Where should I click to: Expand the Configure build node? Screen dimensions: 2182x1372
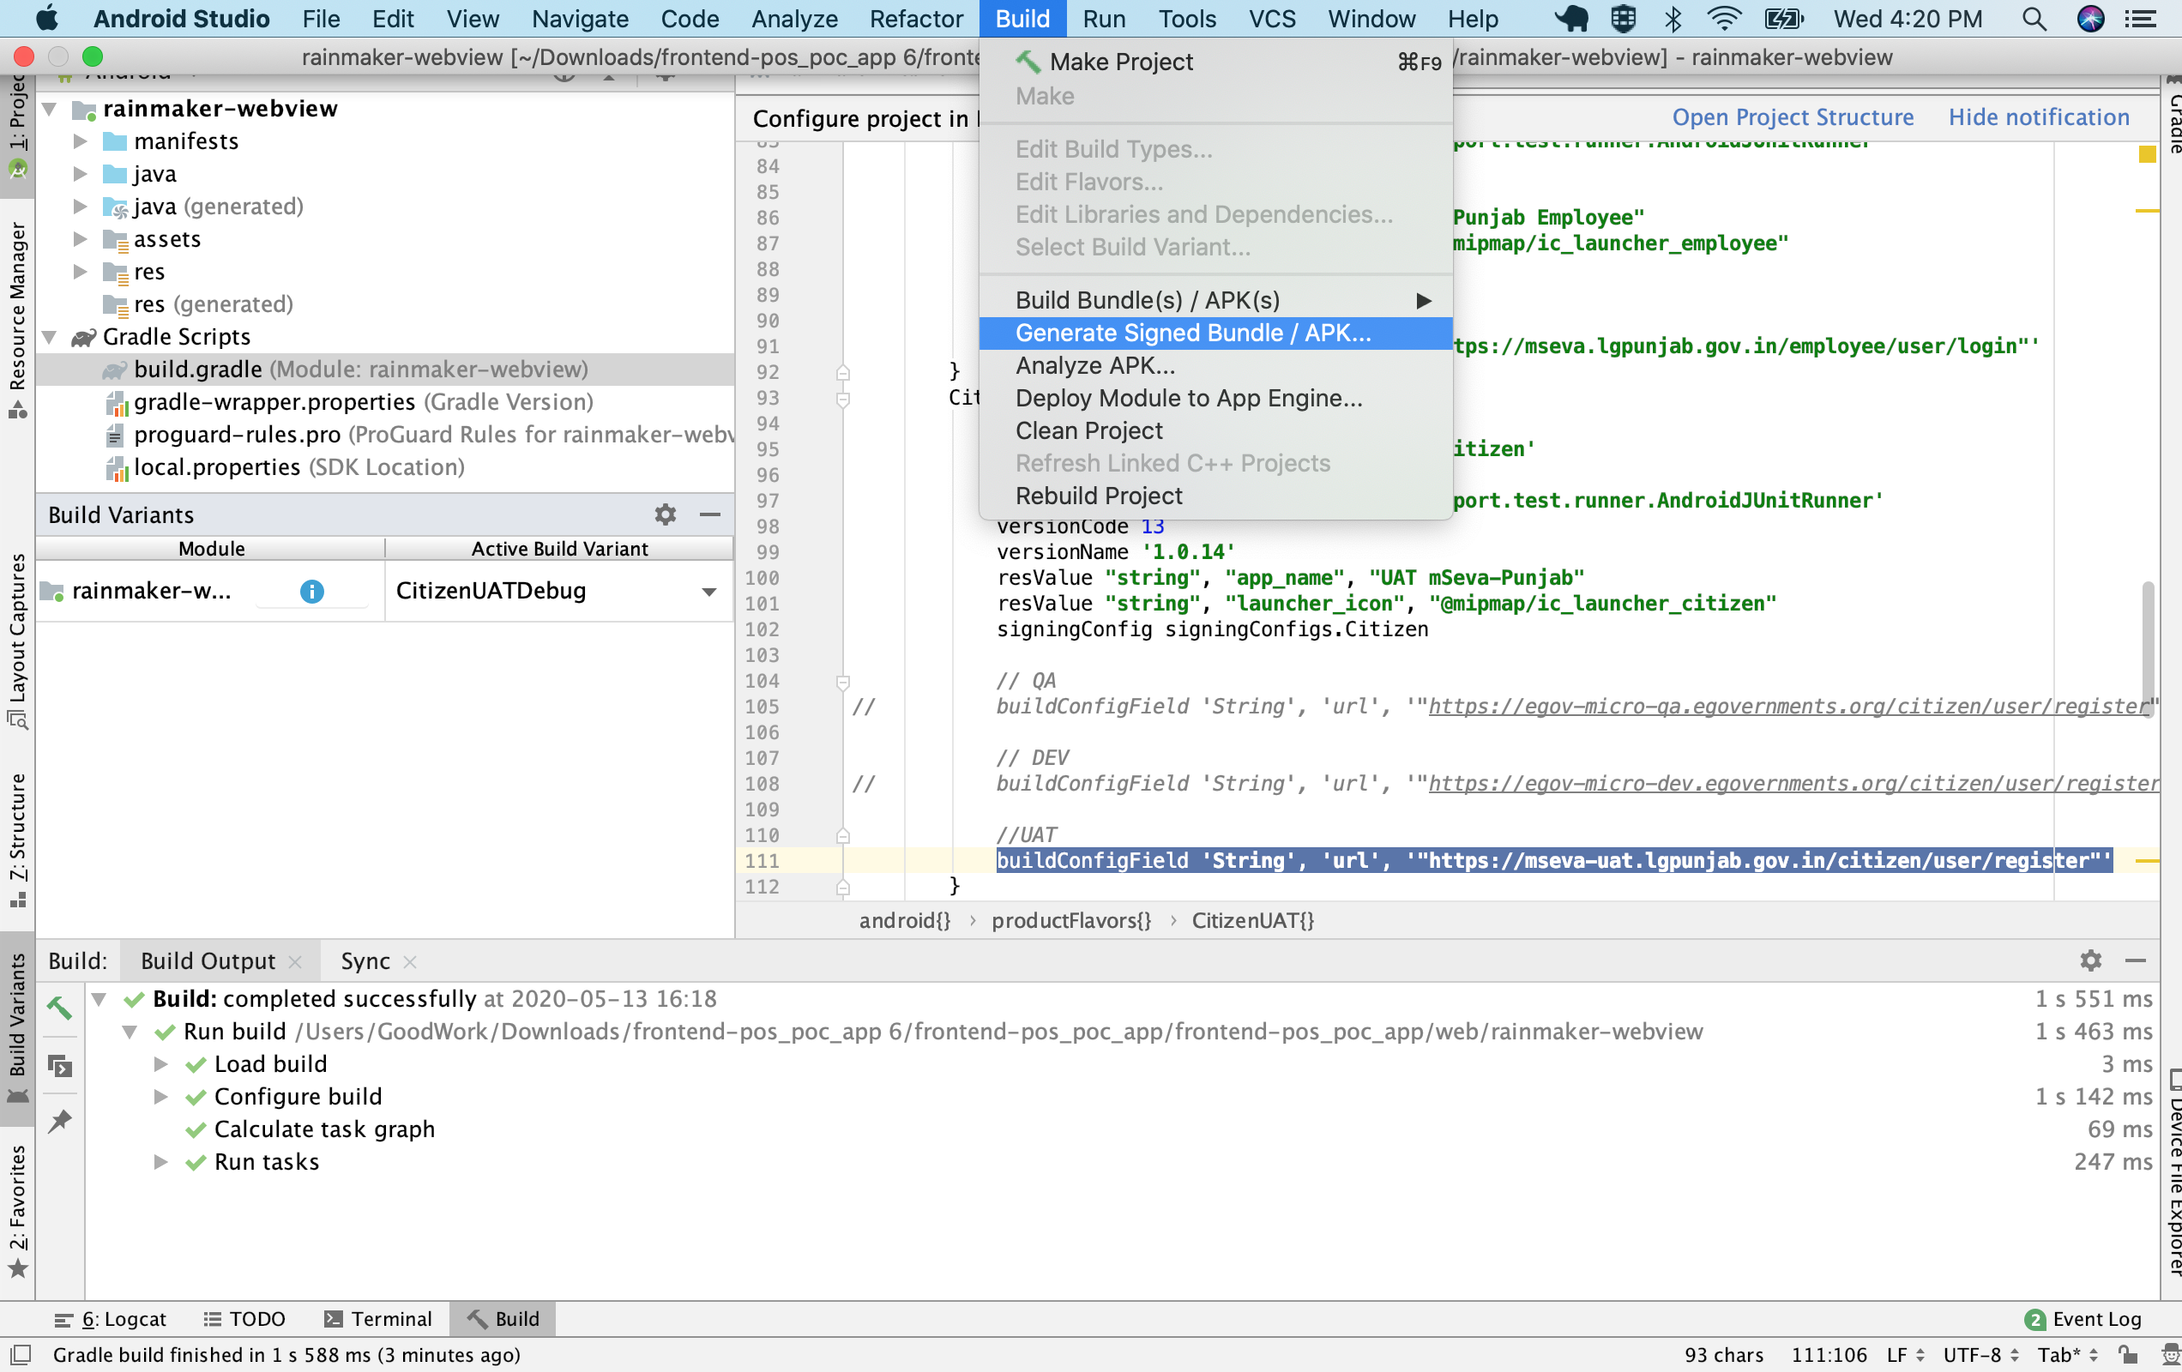[160, 1097]
